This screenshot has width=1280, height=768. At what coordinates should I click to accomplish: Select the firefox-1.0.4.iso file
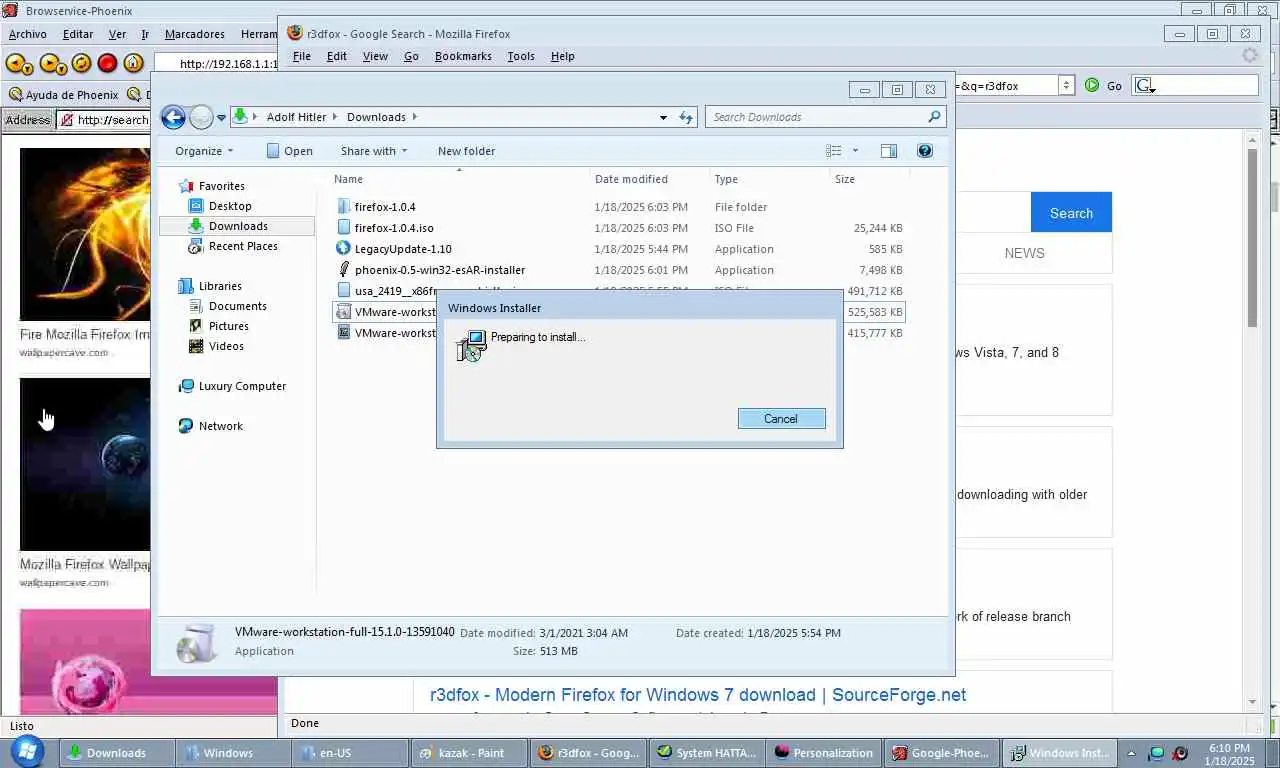pos(394,228)
